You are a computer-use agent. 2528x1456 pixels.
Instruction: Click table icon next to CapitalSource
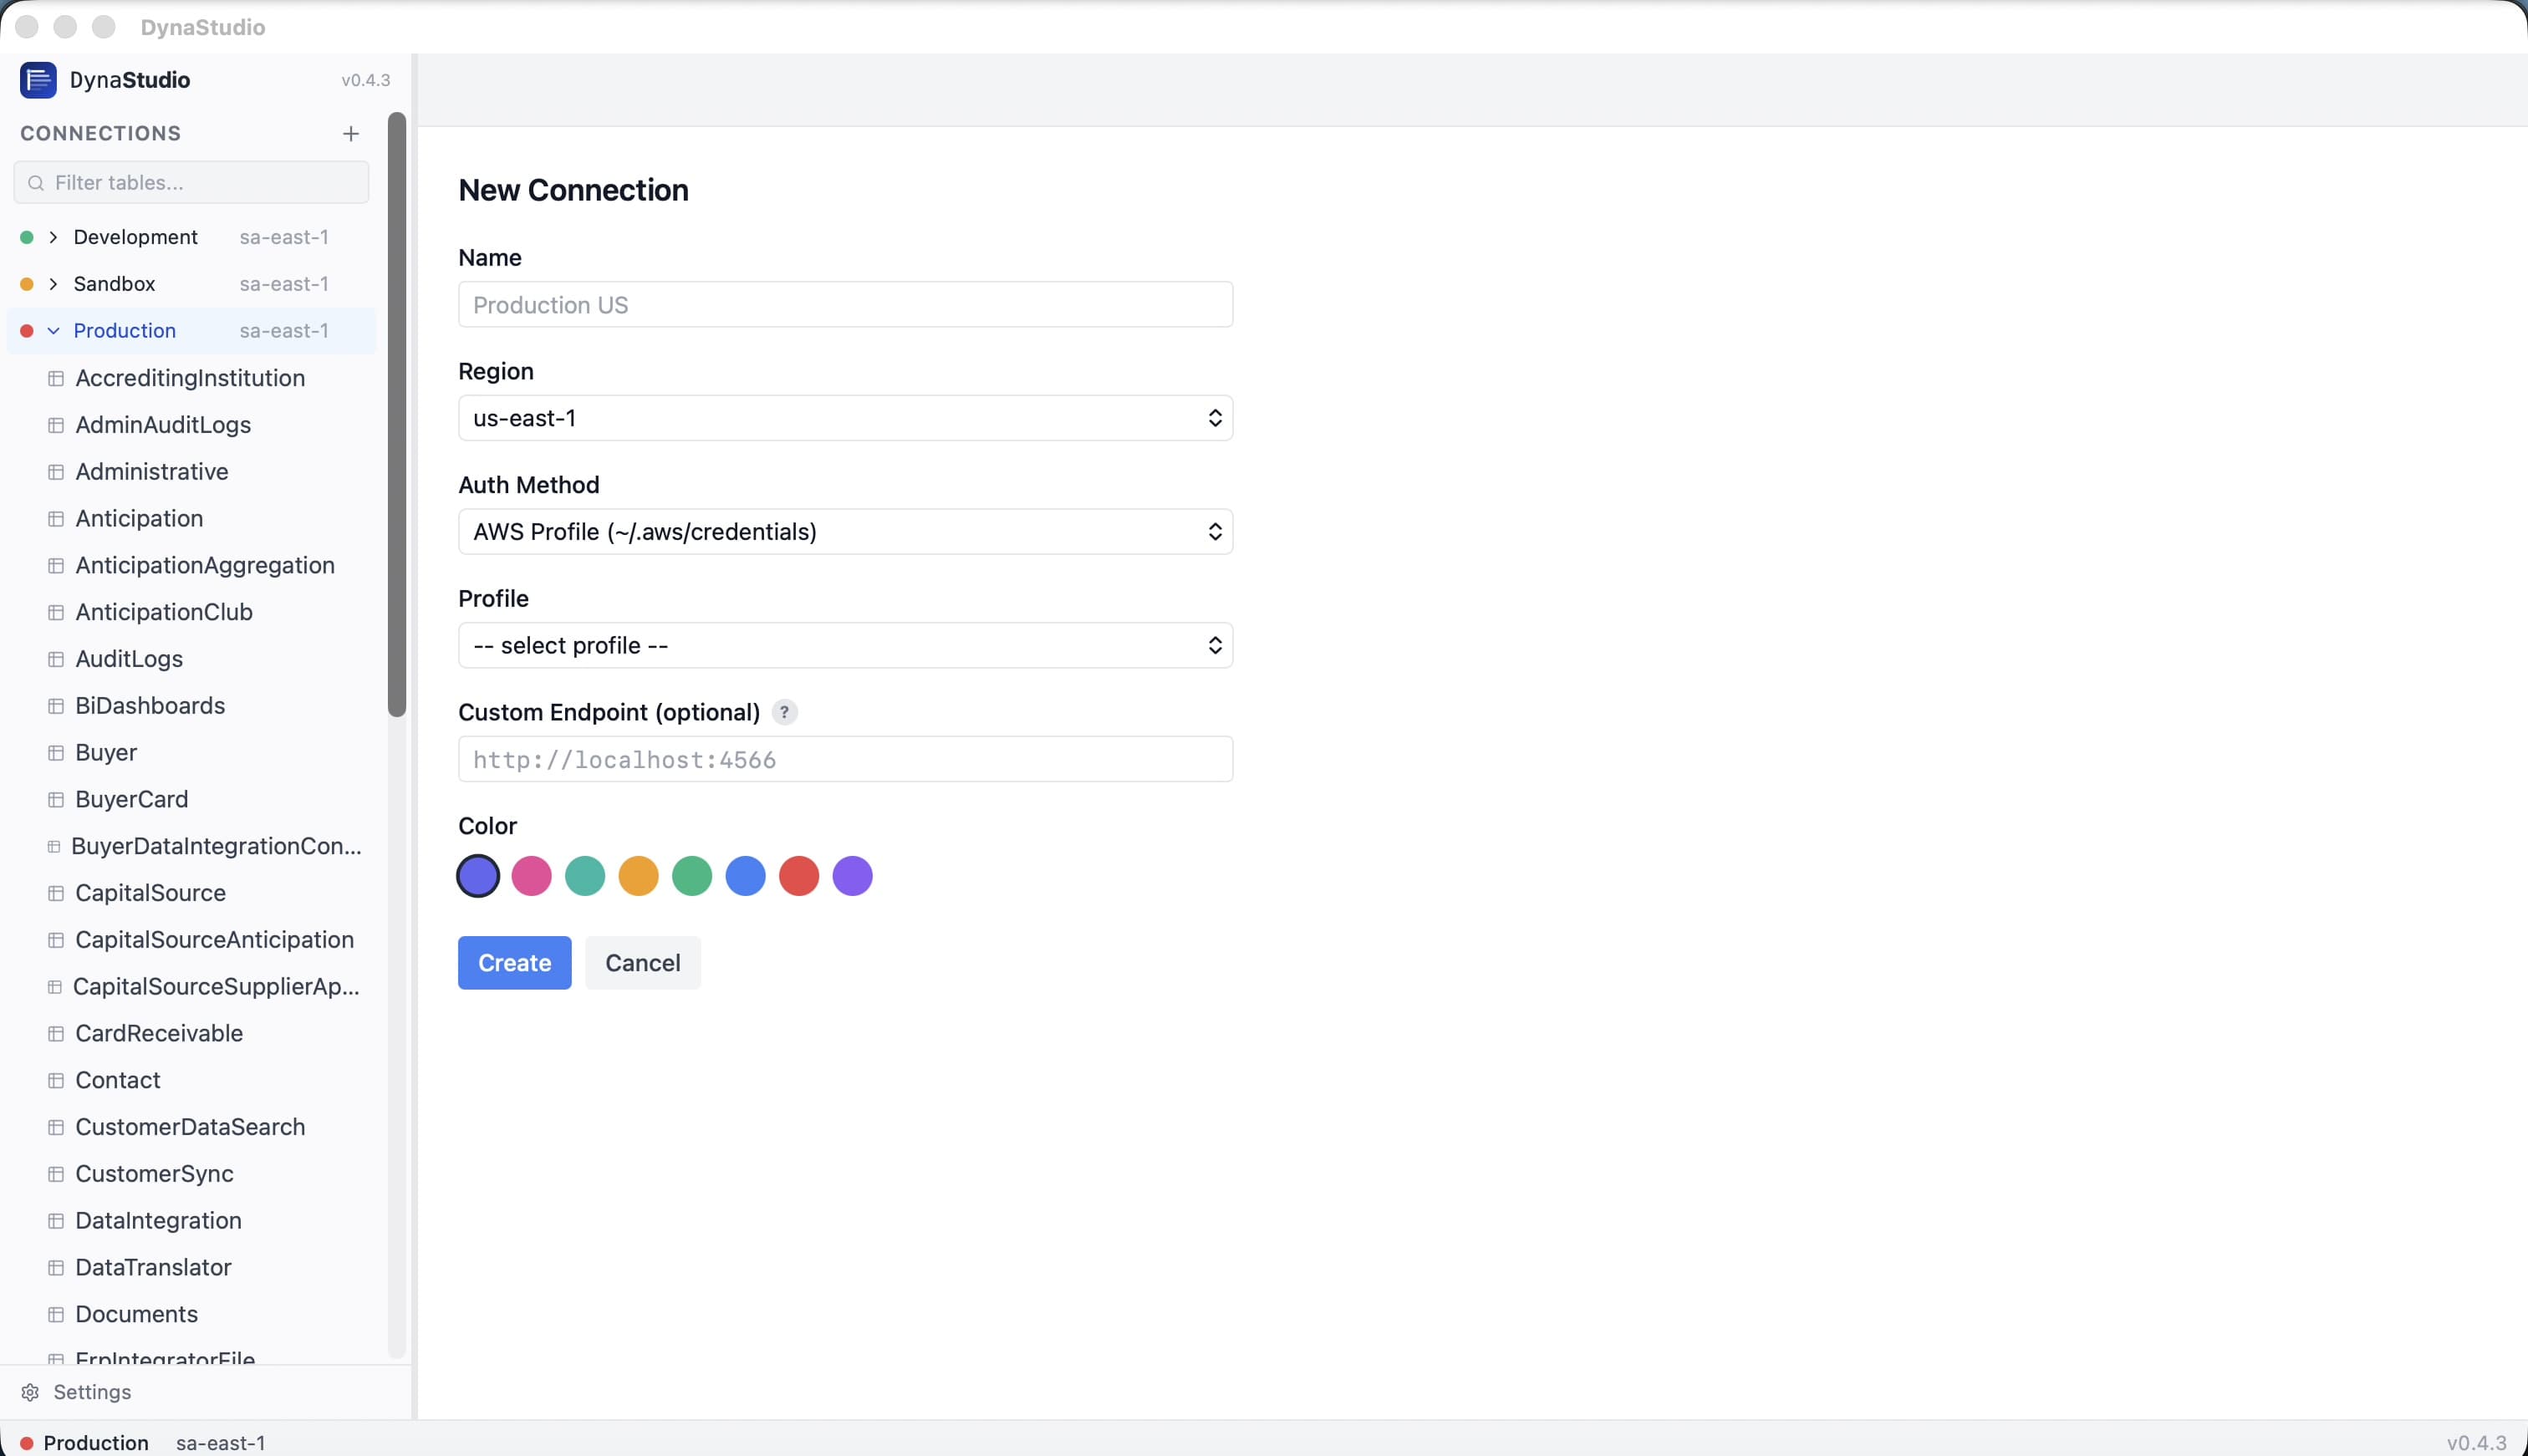[56, 893]
